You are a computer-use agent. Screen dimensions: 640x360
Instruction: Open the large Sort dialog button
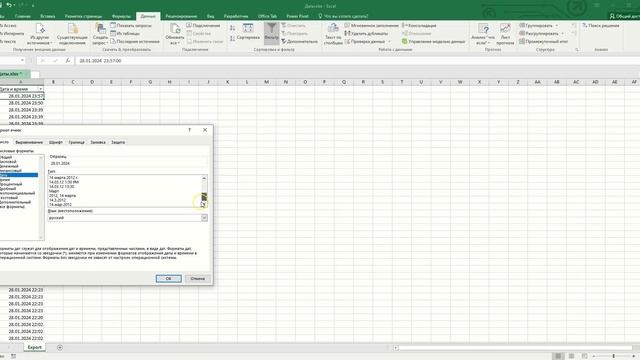[248, 31]
